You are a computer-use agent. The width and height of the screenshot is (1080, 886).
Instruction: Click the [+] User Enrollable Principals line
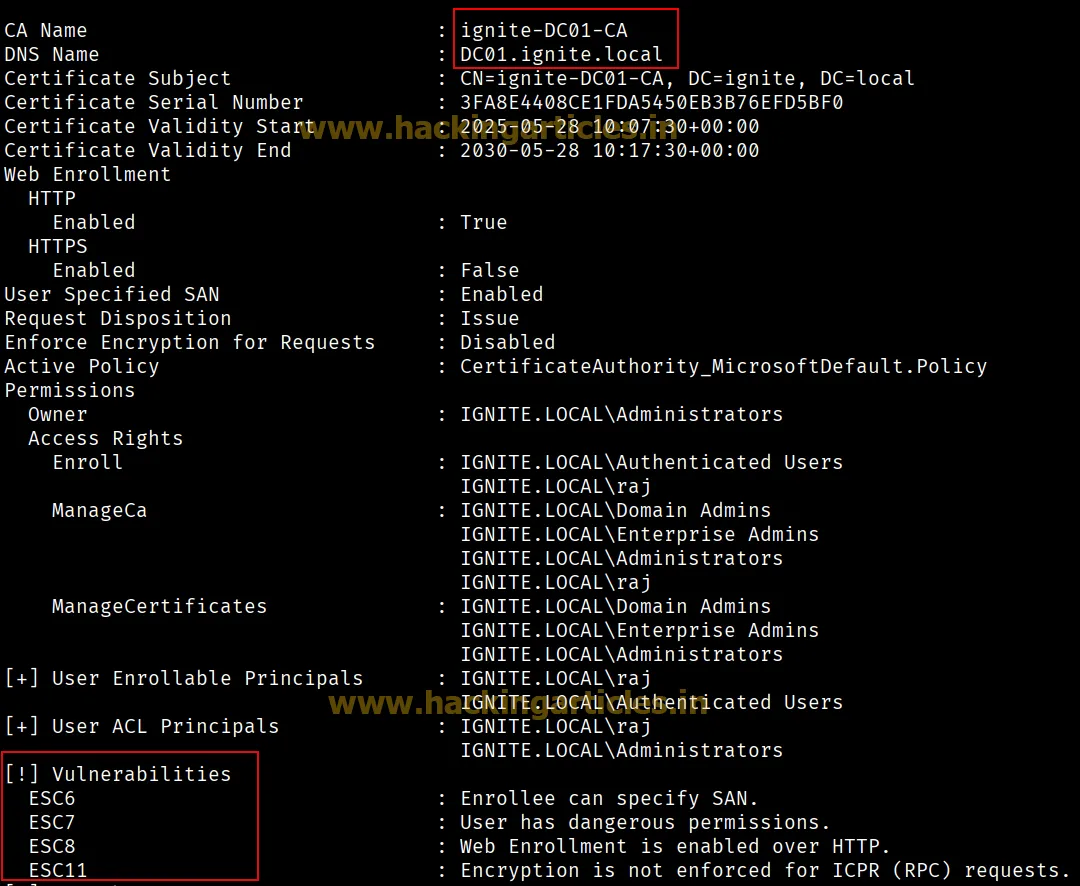coord(183,678)
